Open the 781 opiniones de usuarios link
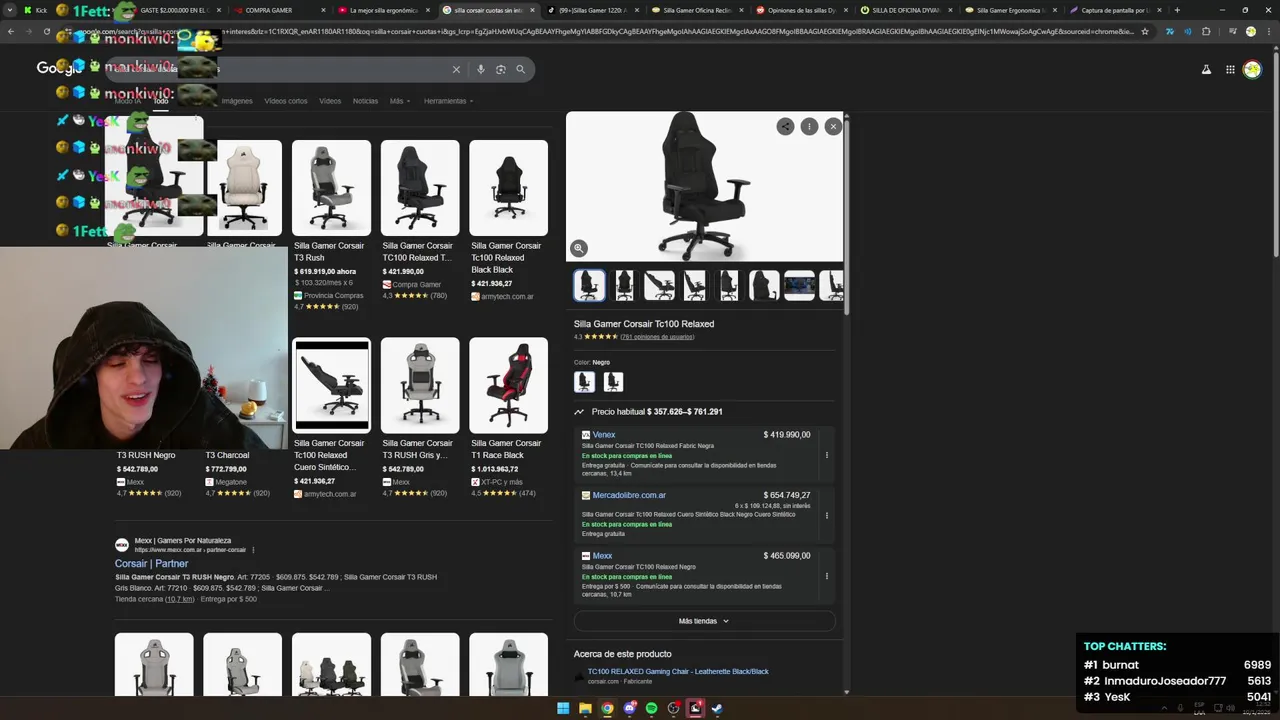 coord(657,337)
